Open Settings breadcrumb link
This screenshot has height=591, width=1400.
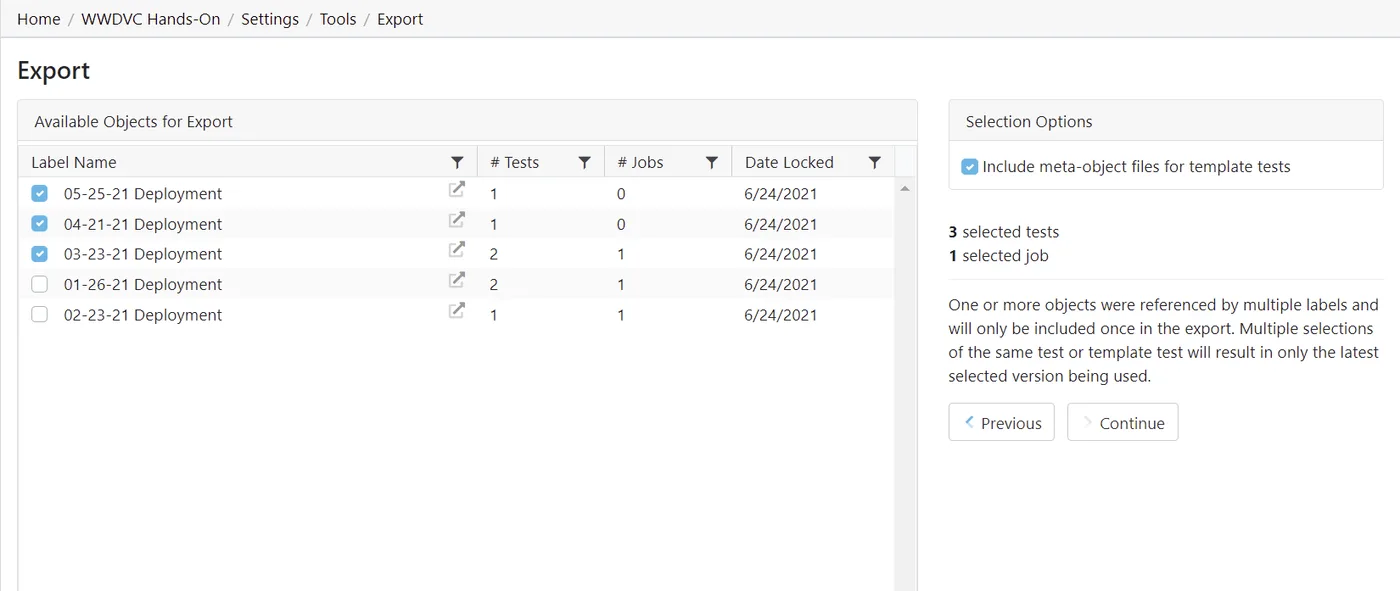point(270,19)
